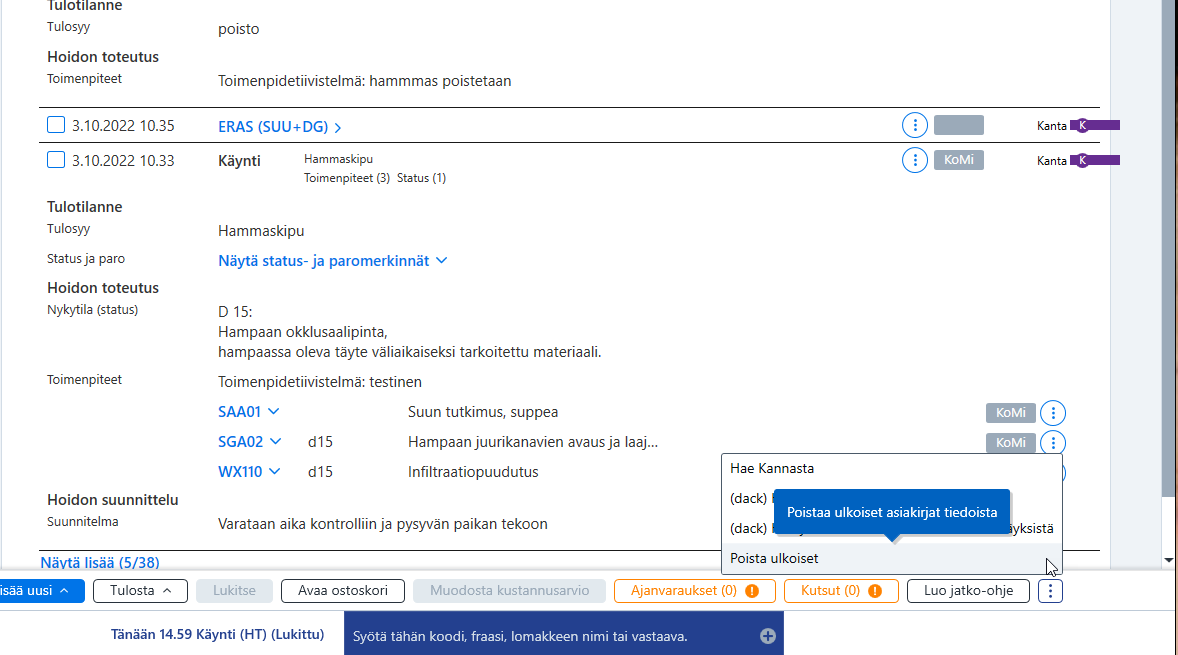Open more options for 10.33 Käynti entry
The image size is (1178, 655).
[914, 160]
